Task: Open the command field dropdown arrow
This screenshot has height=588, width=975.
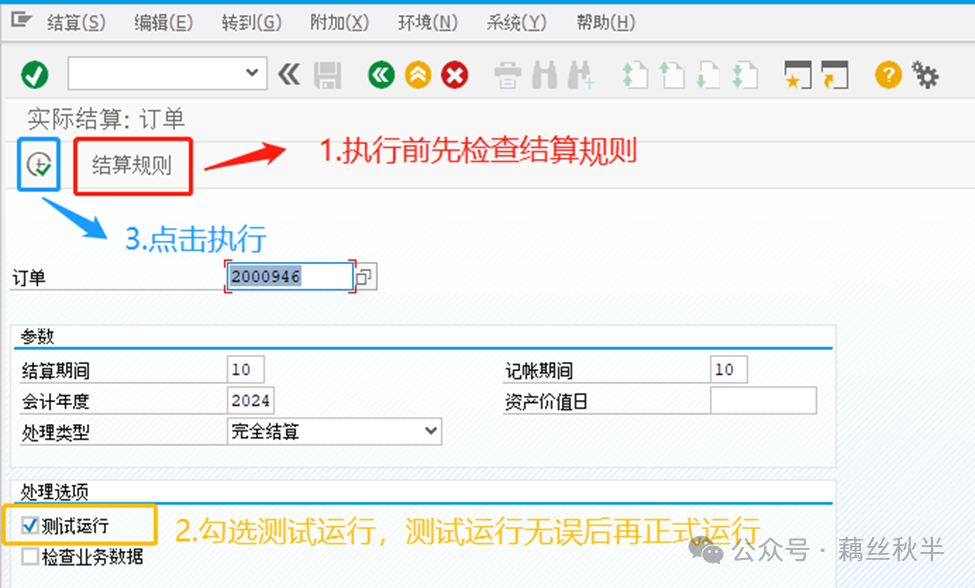Action: tap(252, 73)
